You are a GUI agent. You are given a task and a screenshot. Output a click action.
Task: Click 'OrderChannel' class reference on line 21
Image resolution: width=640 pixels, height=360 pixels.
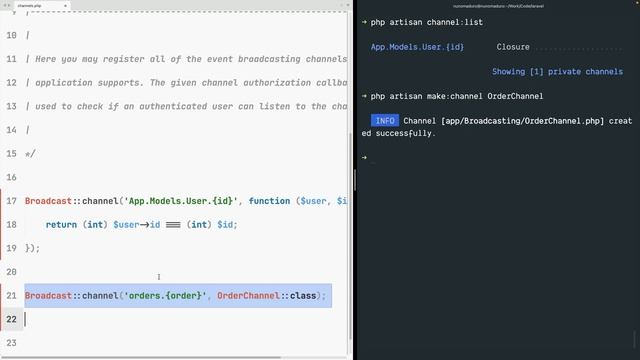(248, 296)
